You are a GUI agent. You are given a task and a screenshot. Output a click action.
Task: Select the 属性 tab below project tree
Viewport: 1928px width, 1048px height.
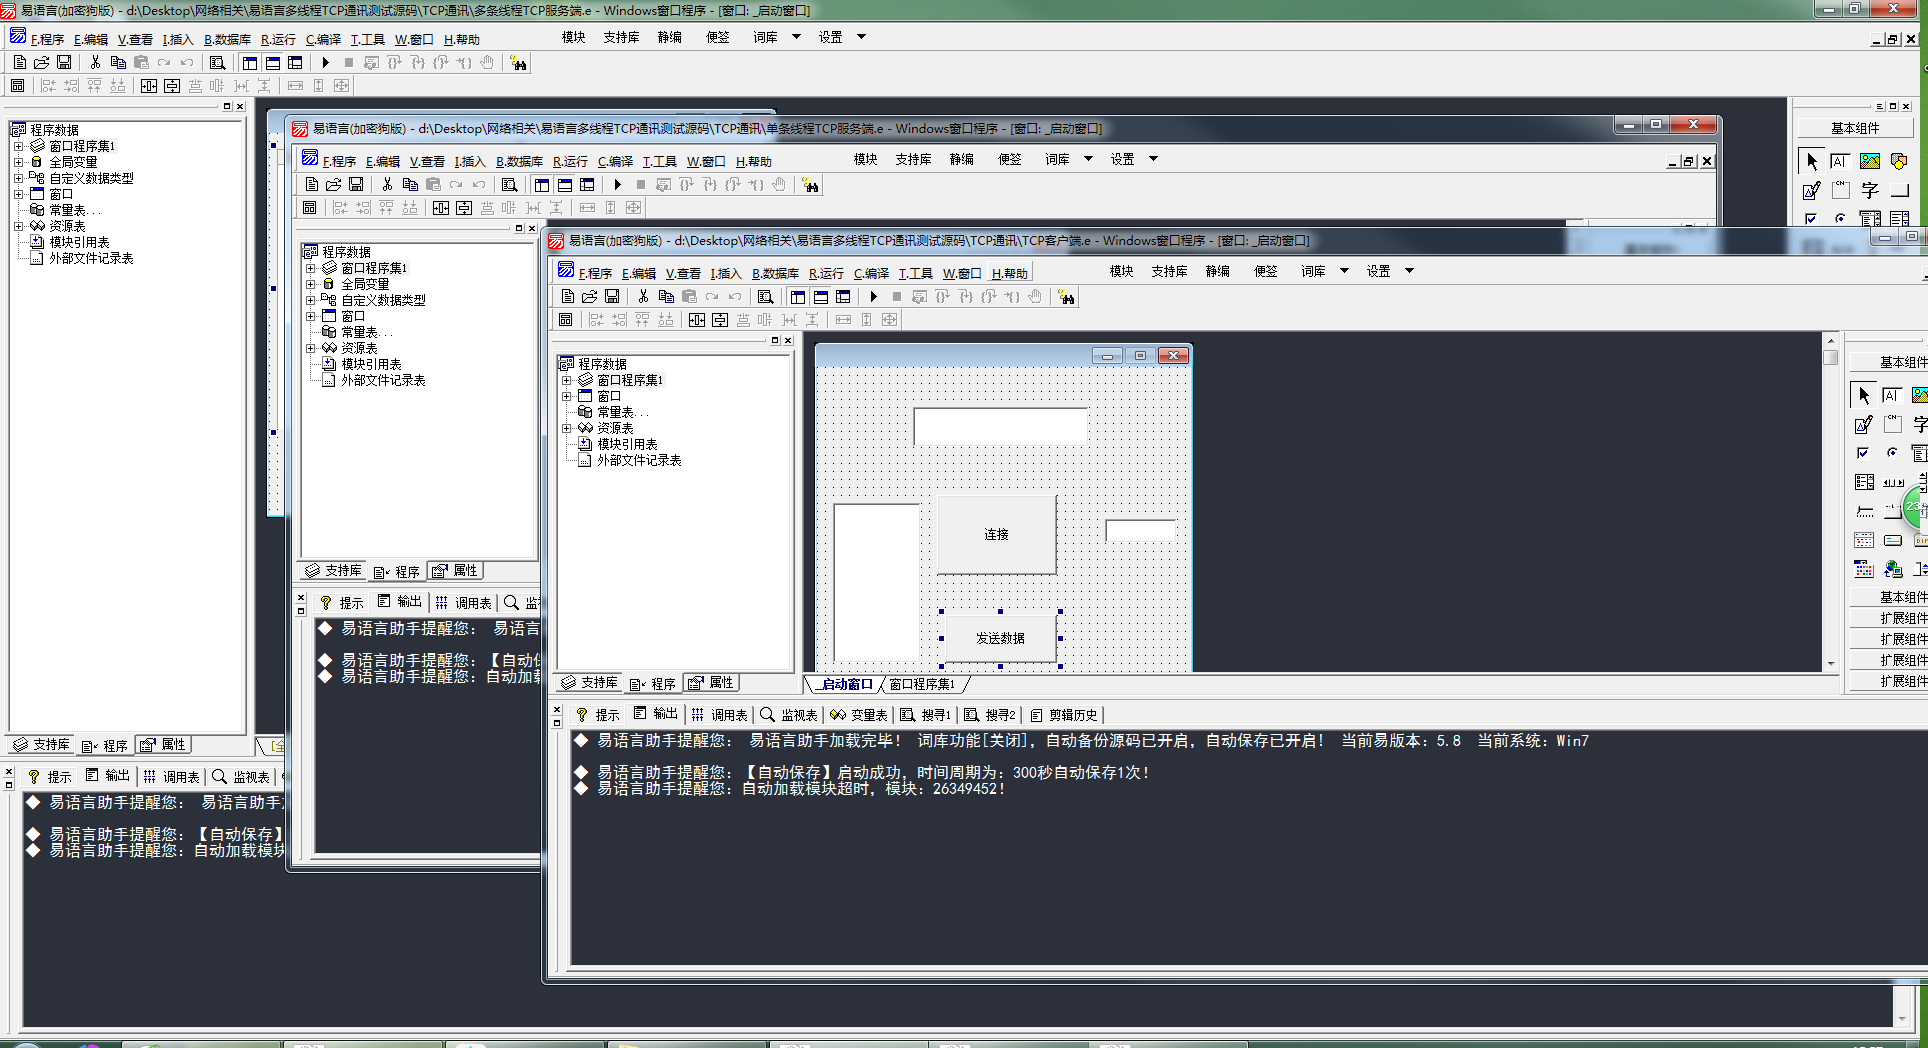711,683
